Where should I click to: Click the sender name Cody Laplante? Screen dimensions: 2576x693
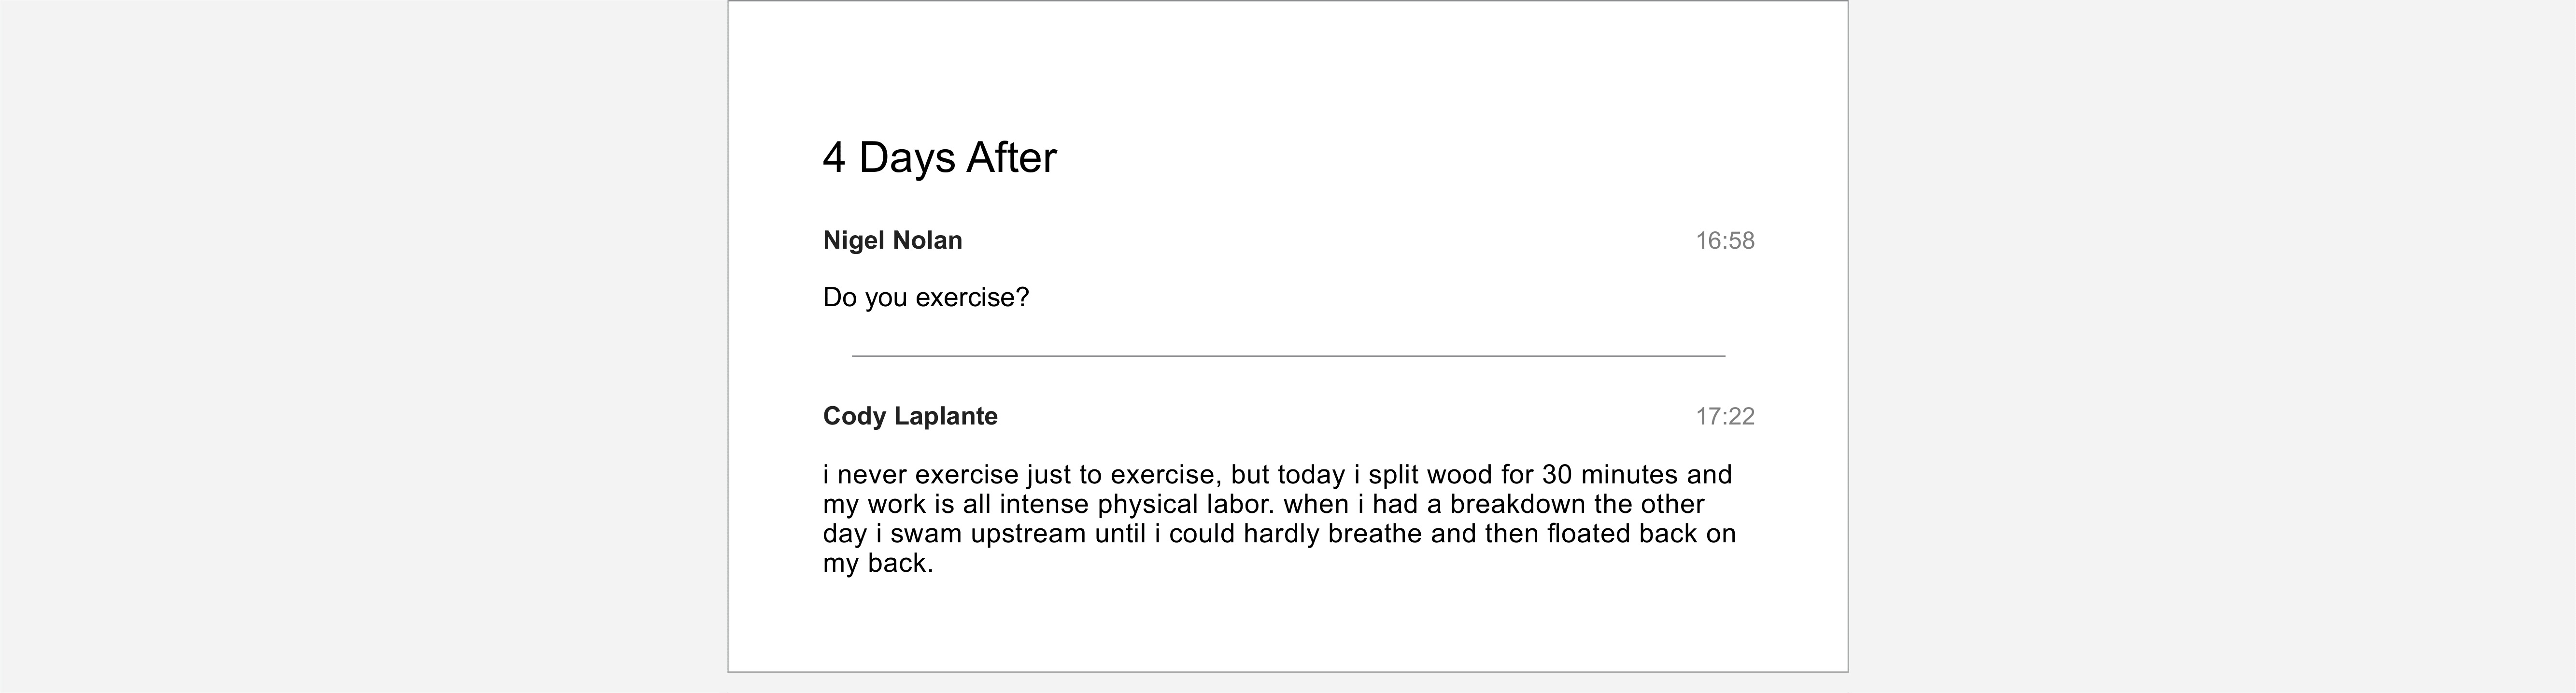point(910,417)
